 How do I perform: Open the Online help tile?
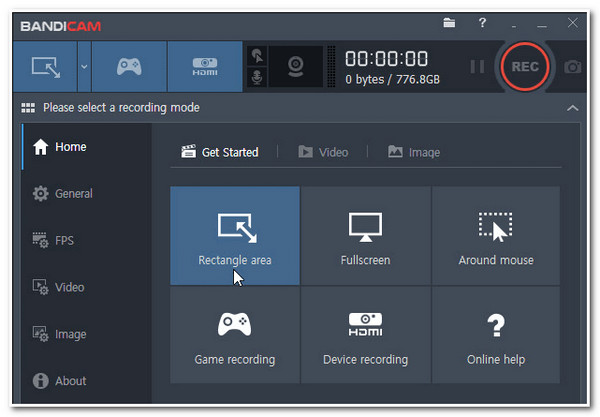click(496, 335)
